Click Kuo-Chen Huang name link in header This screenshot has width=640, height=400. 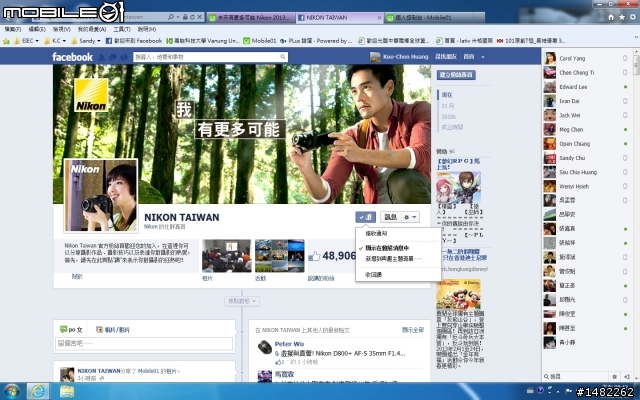click(406, 57)
